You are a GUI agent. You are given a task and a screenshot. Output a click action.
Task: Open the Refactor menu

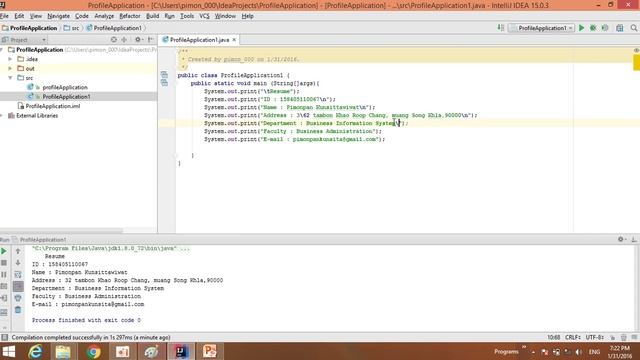(130, 16)
